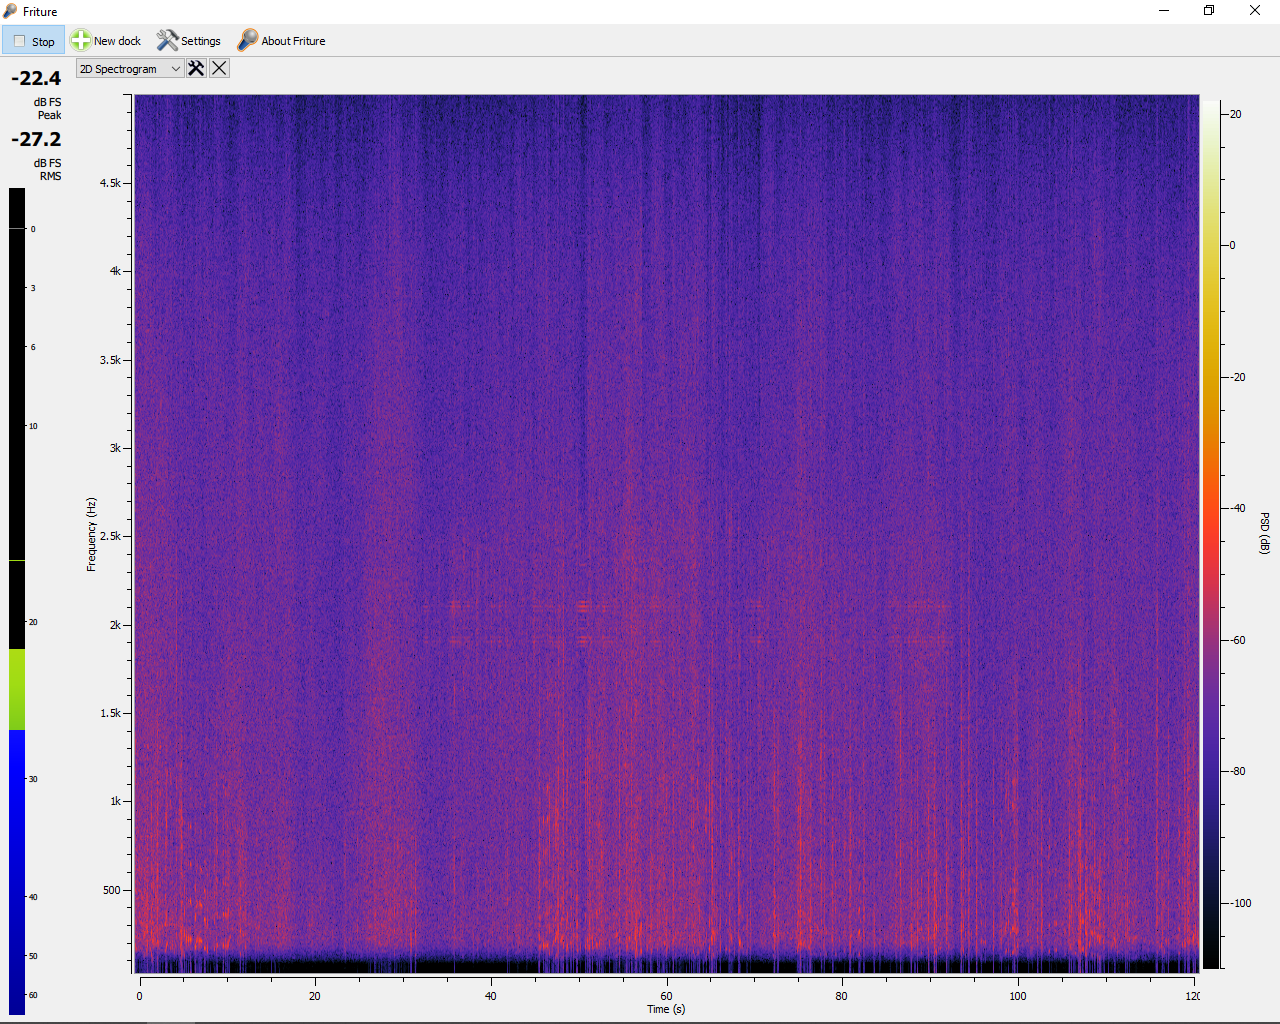
Task: Click the Frequency (Hz) axis label
Action: pos(91,534)
